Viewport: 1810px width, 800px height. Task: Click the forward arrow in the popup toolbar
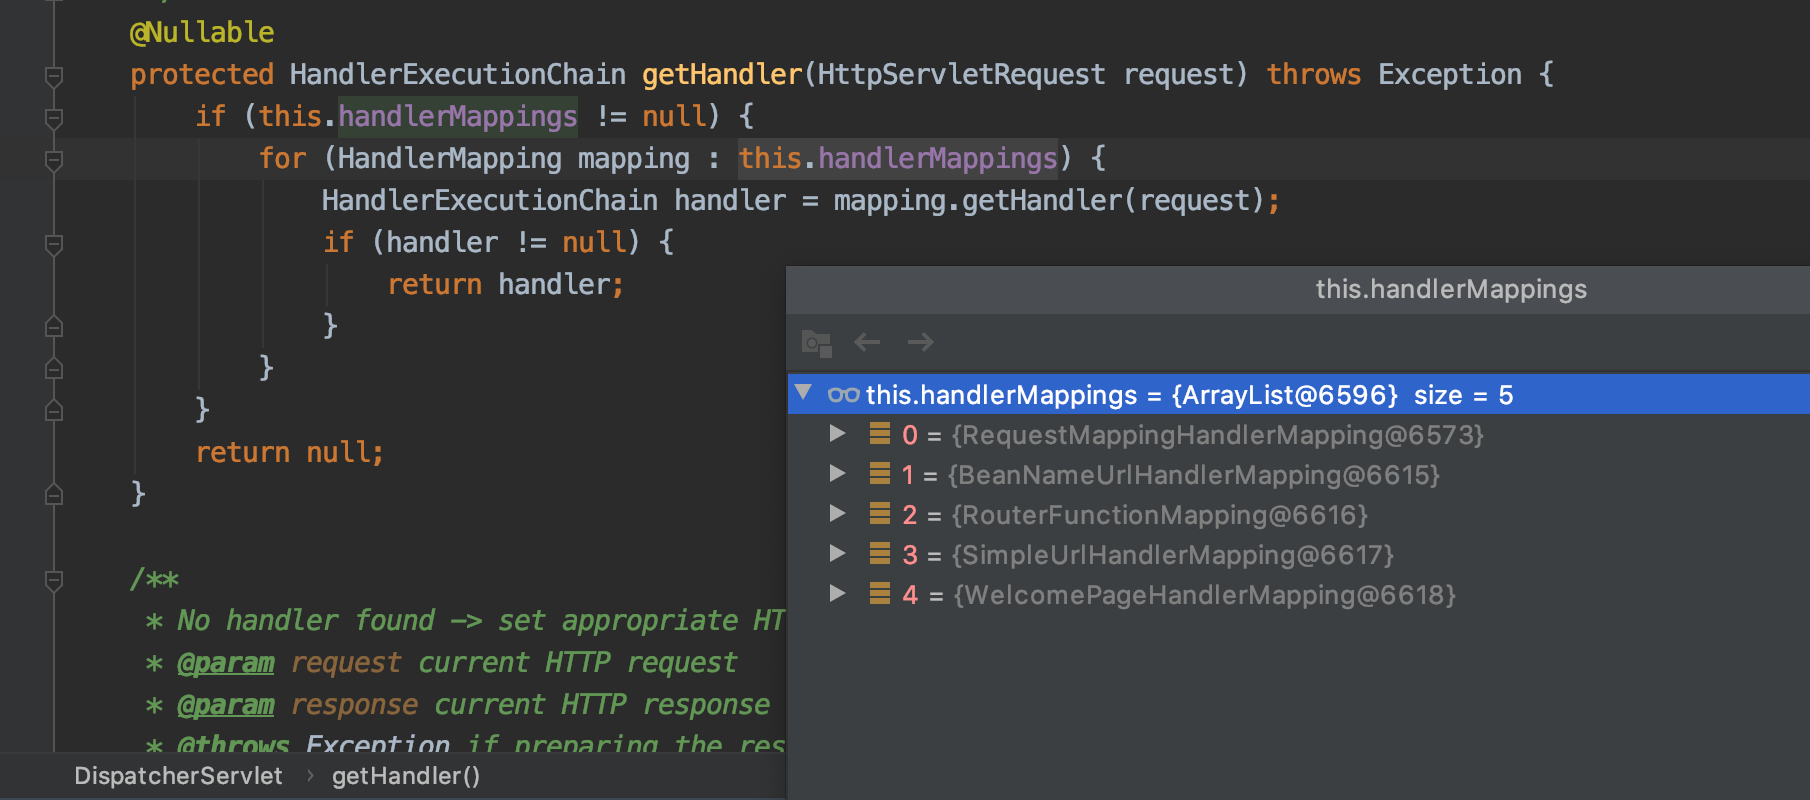920,342
